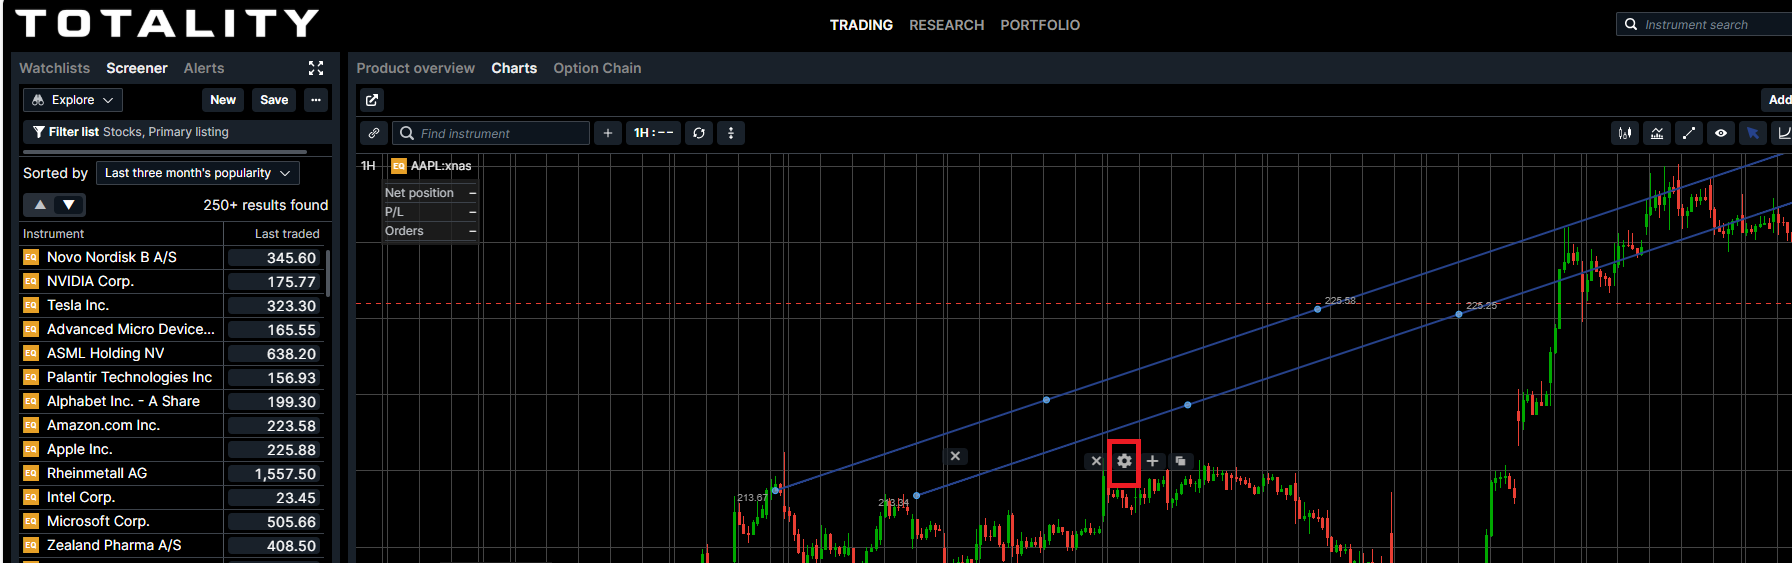Toggle annotation visibility eye icon
This screenshot has width=1792, height=563.
[x=1721, y=133]
